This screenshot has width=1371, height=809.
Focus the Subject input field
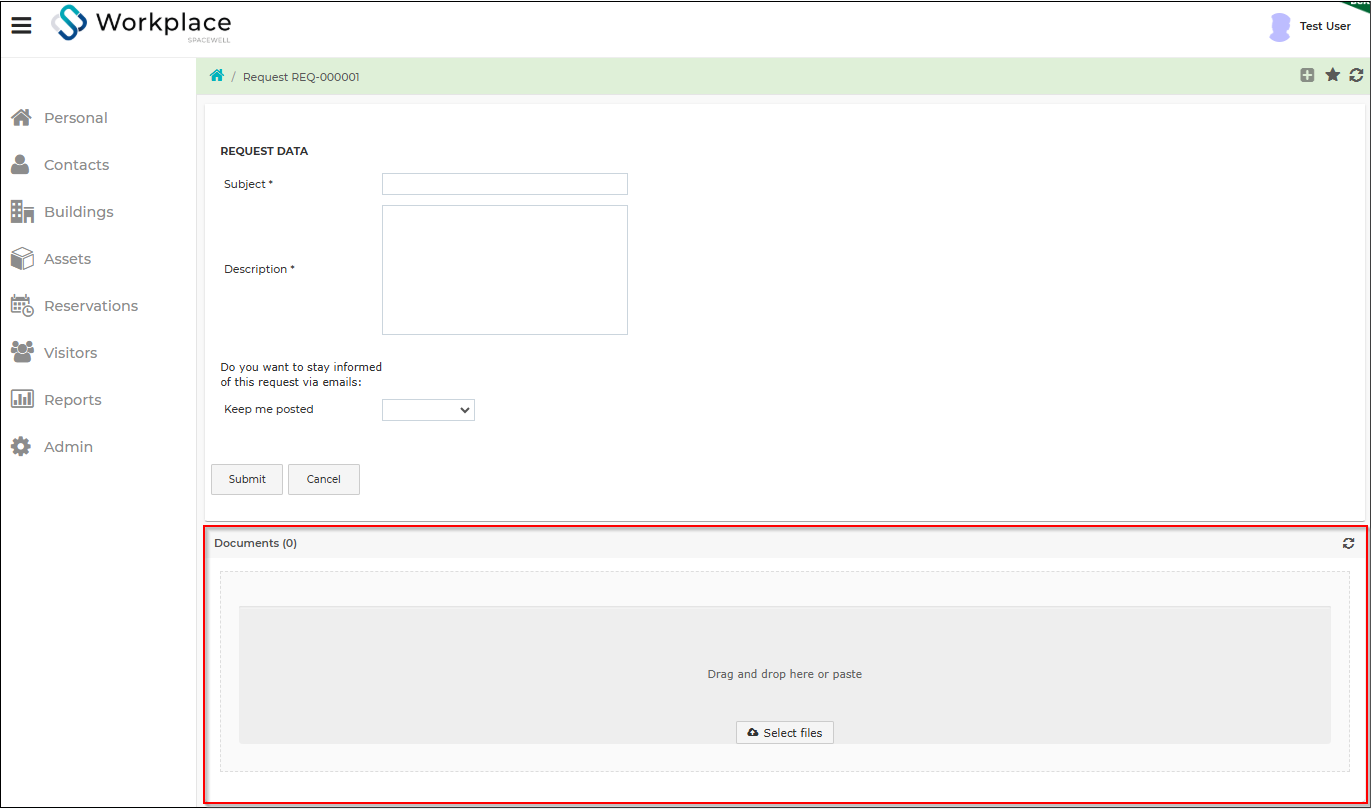[x=505, y=184]
